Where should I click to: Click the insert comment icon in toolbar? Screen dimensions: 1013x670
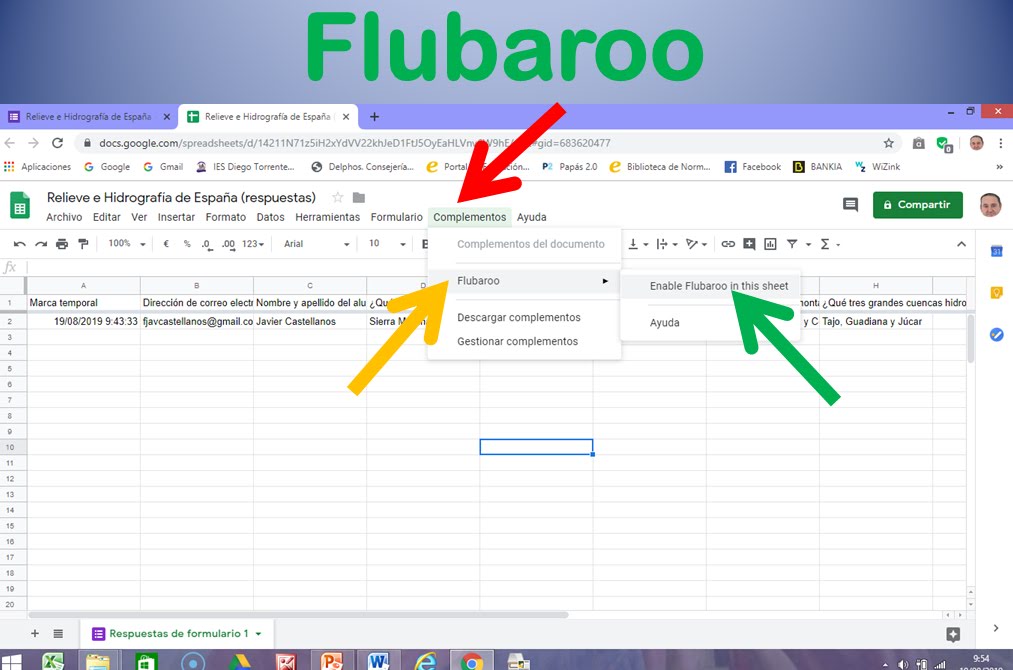click(749, 244)
